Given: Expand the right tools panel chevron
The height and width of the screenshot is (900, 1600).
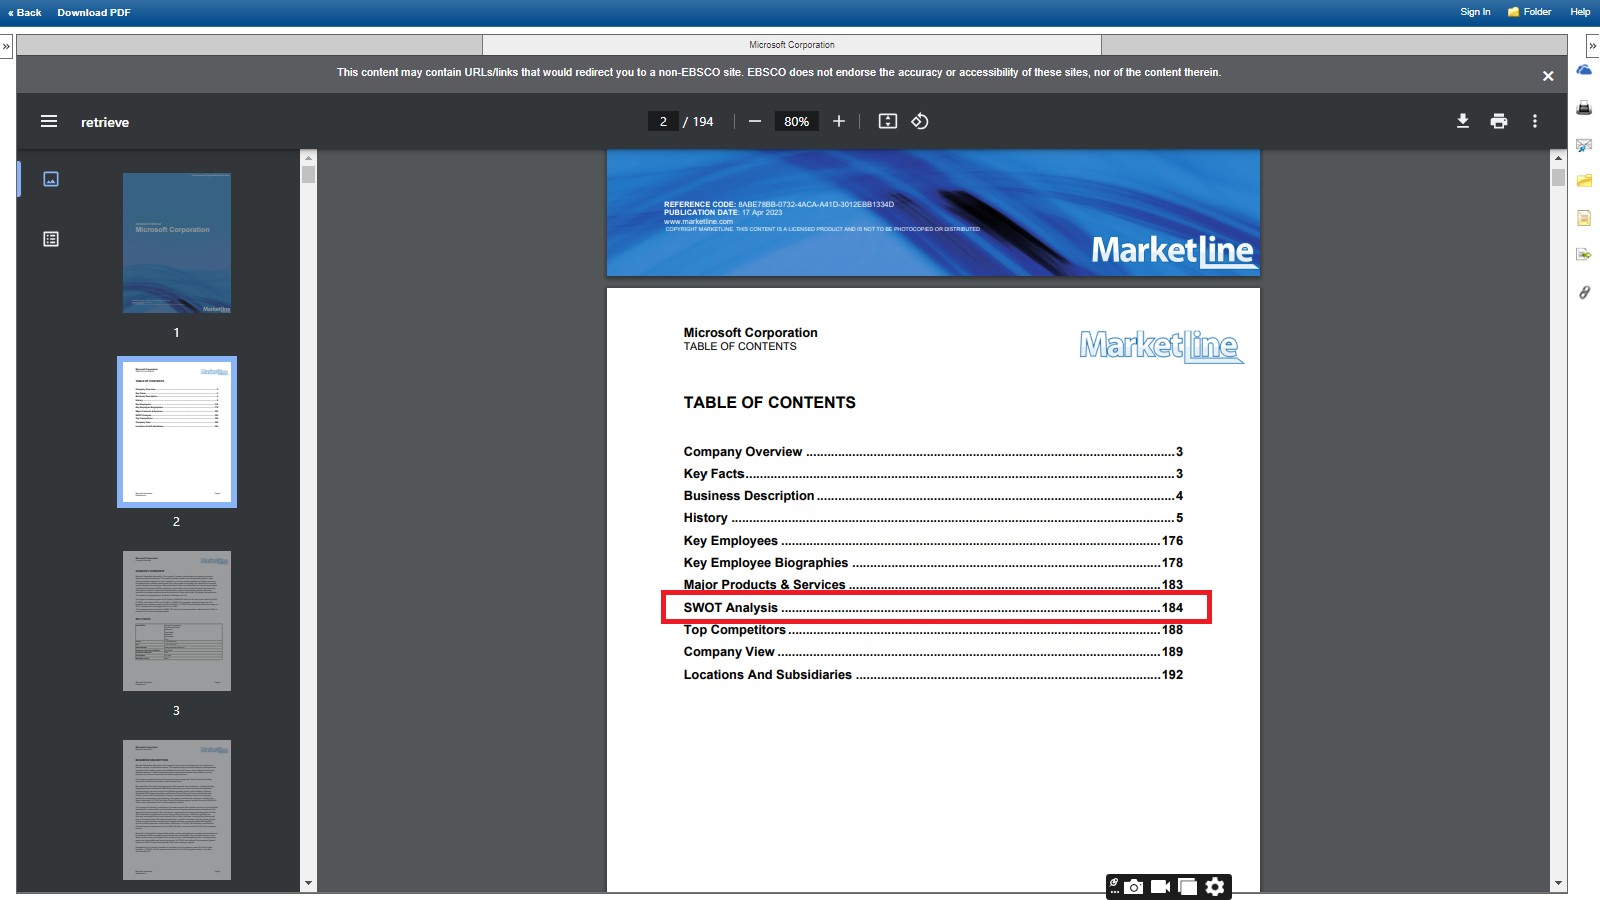Looking at the screenshot, I should [x=1592, y=46].
